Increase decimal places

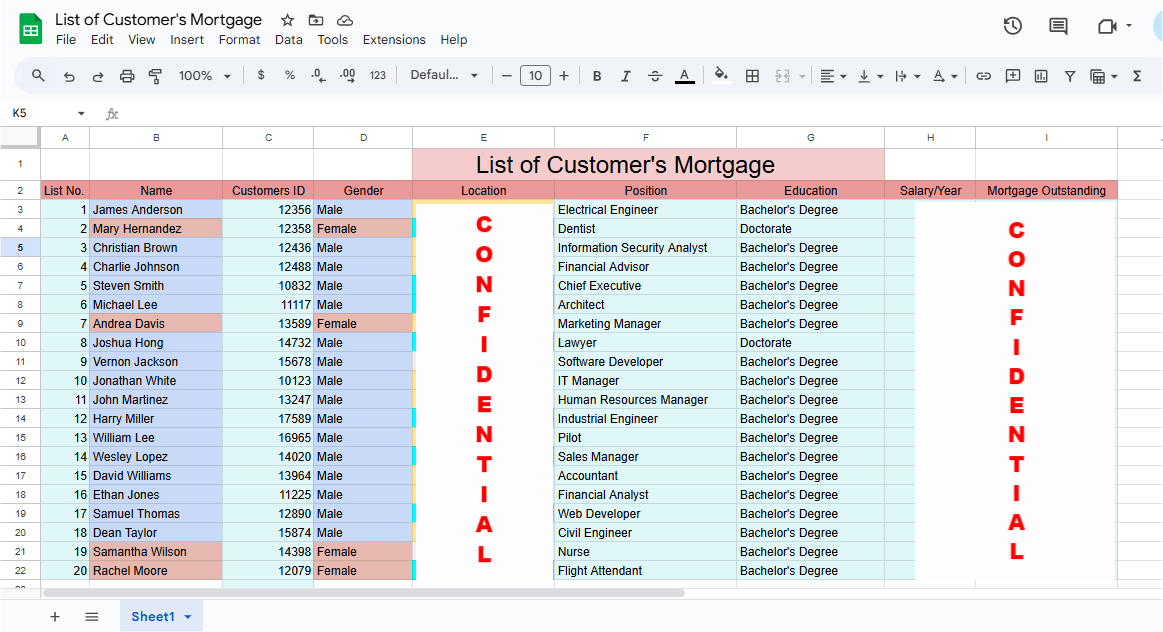pos(347,75)
